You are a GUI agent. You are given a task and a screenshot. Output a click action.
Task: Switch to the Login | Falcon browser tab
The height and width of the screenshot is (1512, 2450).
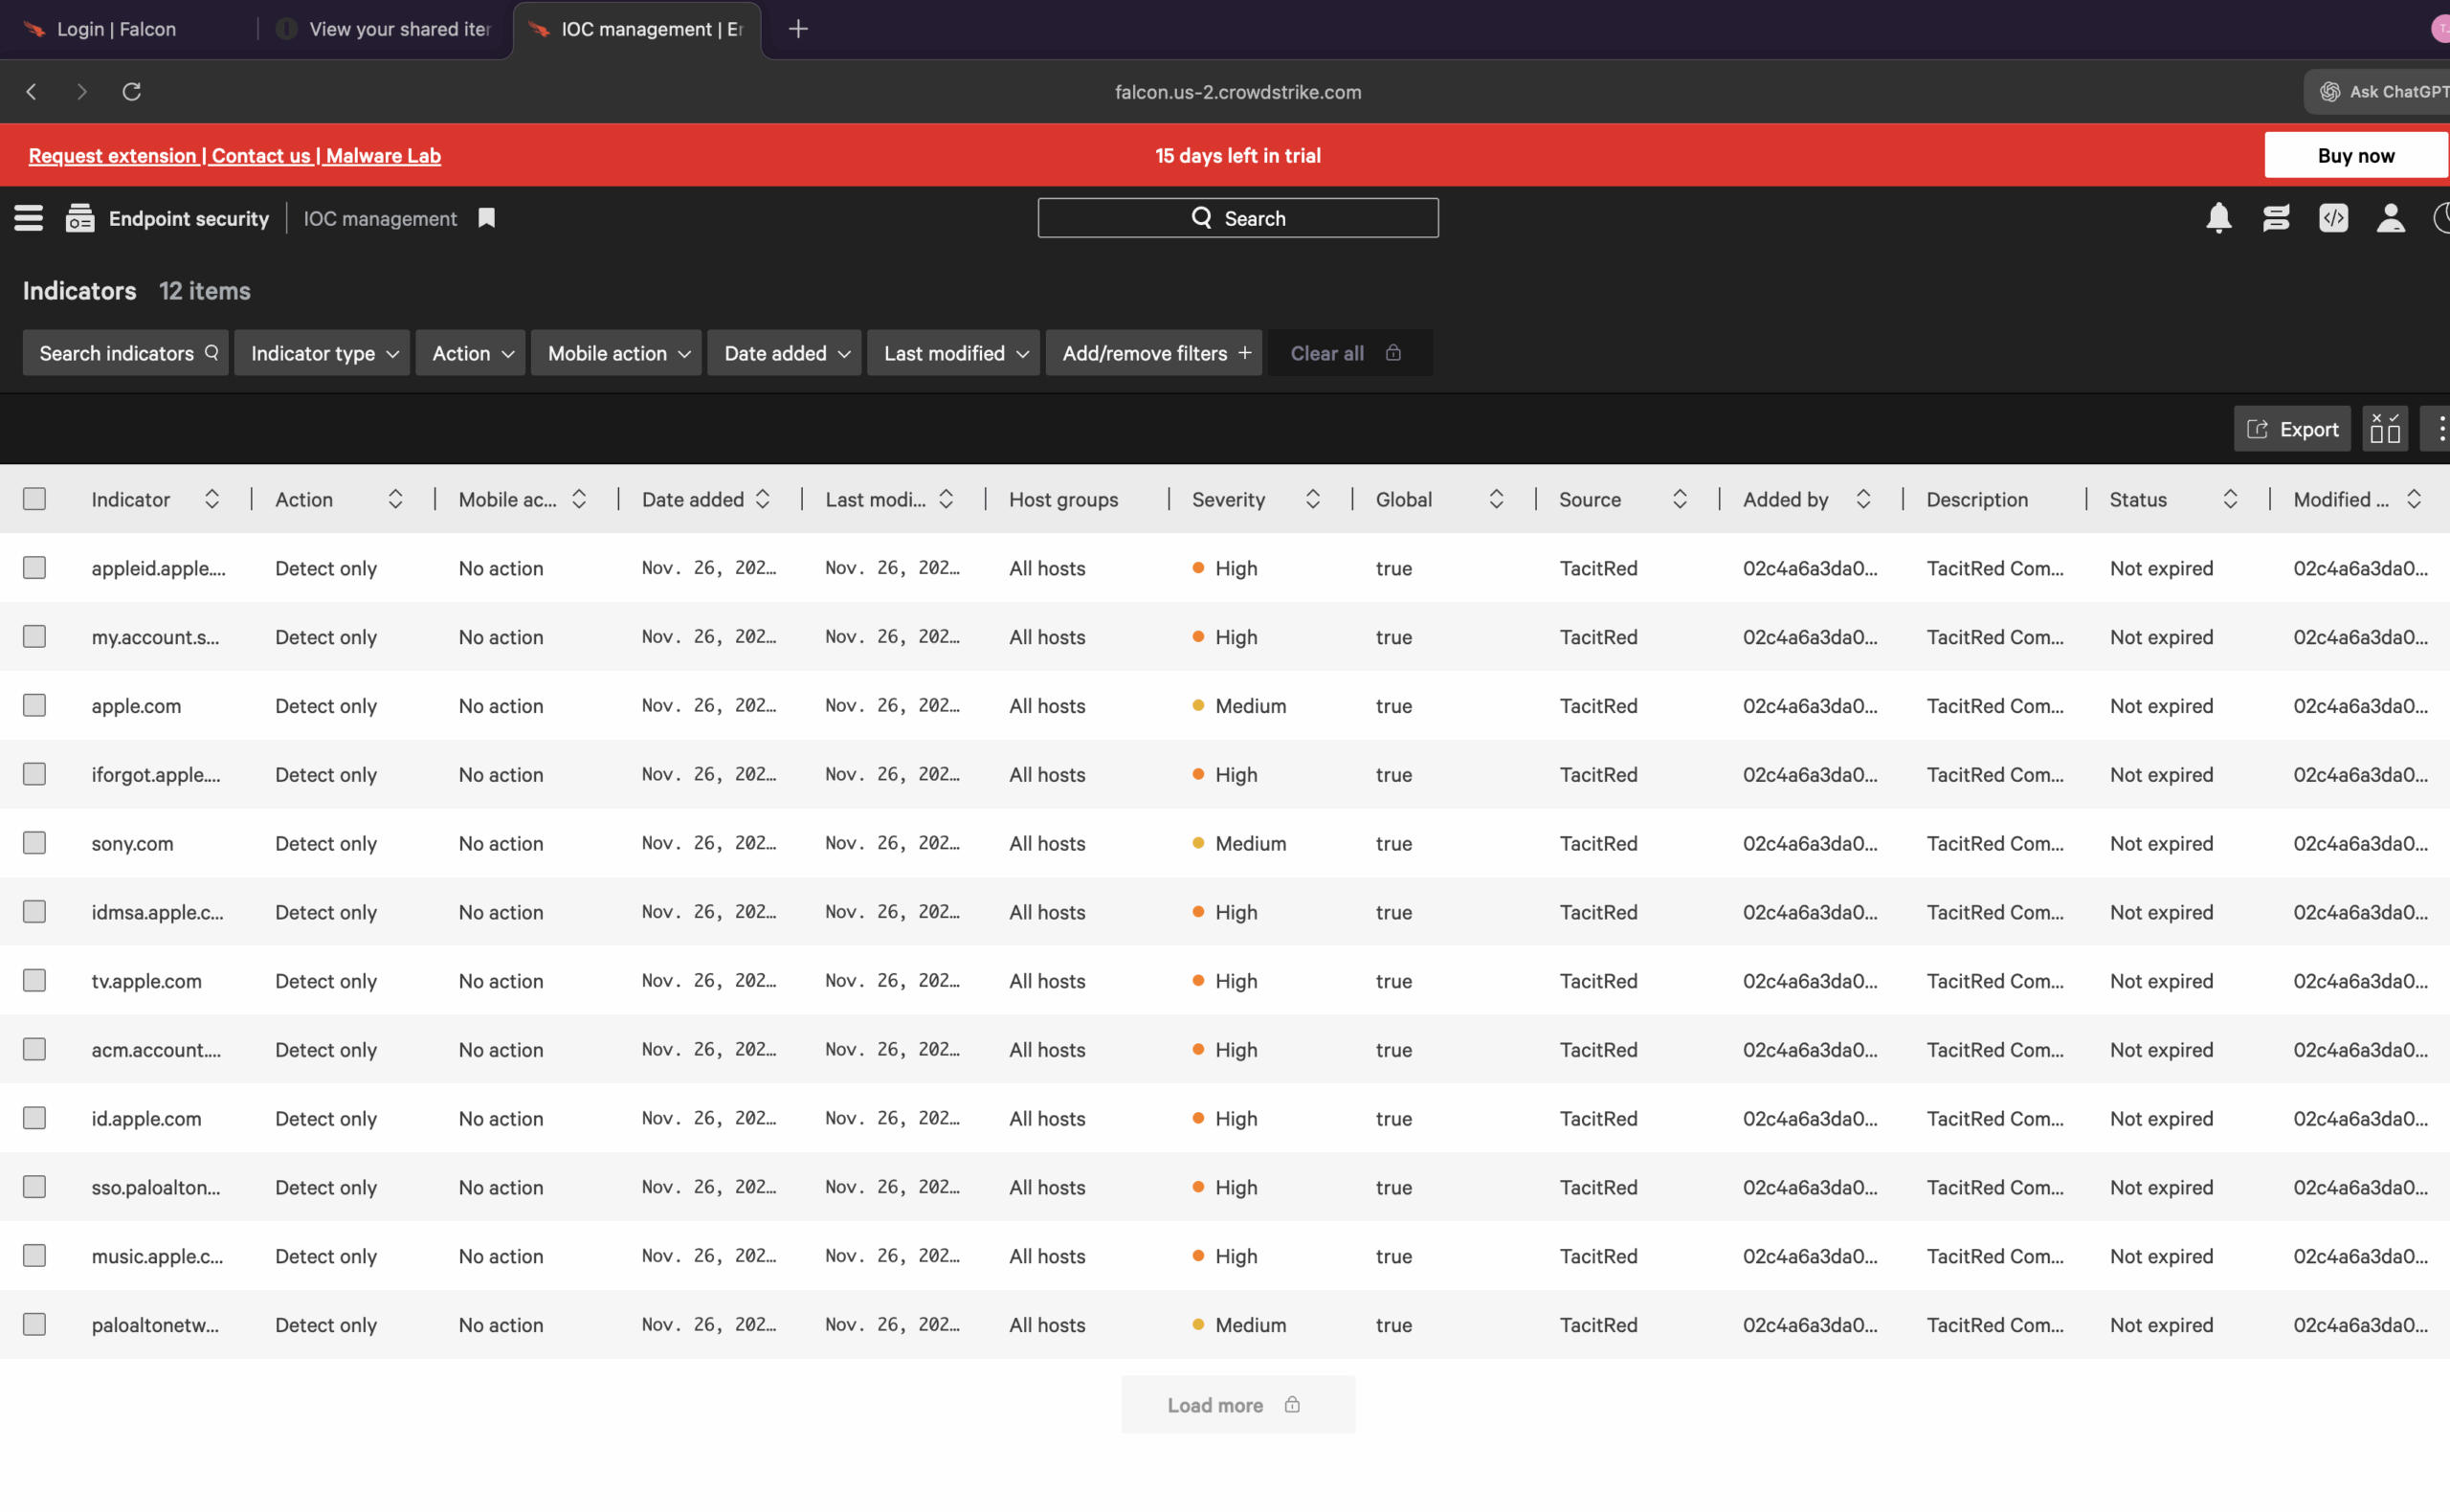coord(116,29)
